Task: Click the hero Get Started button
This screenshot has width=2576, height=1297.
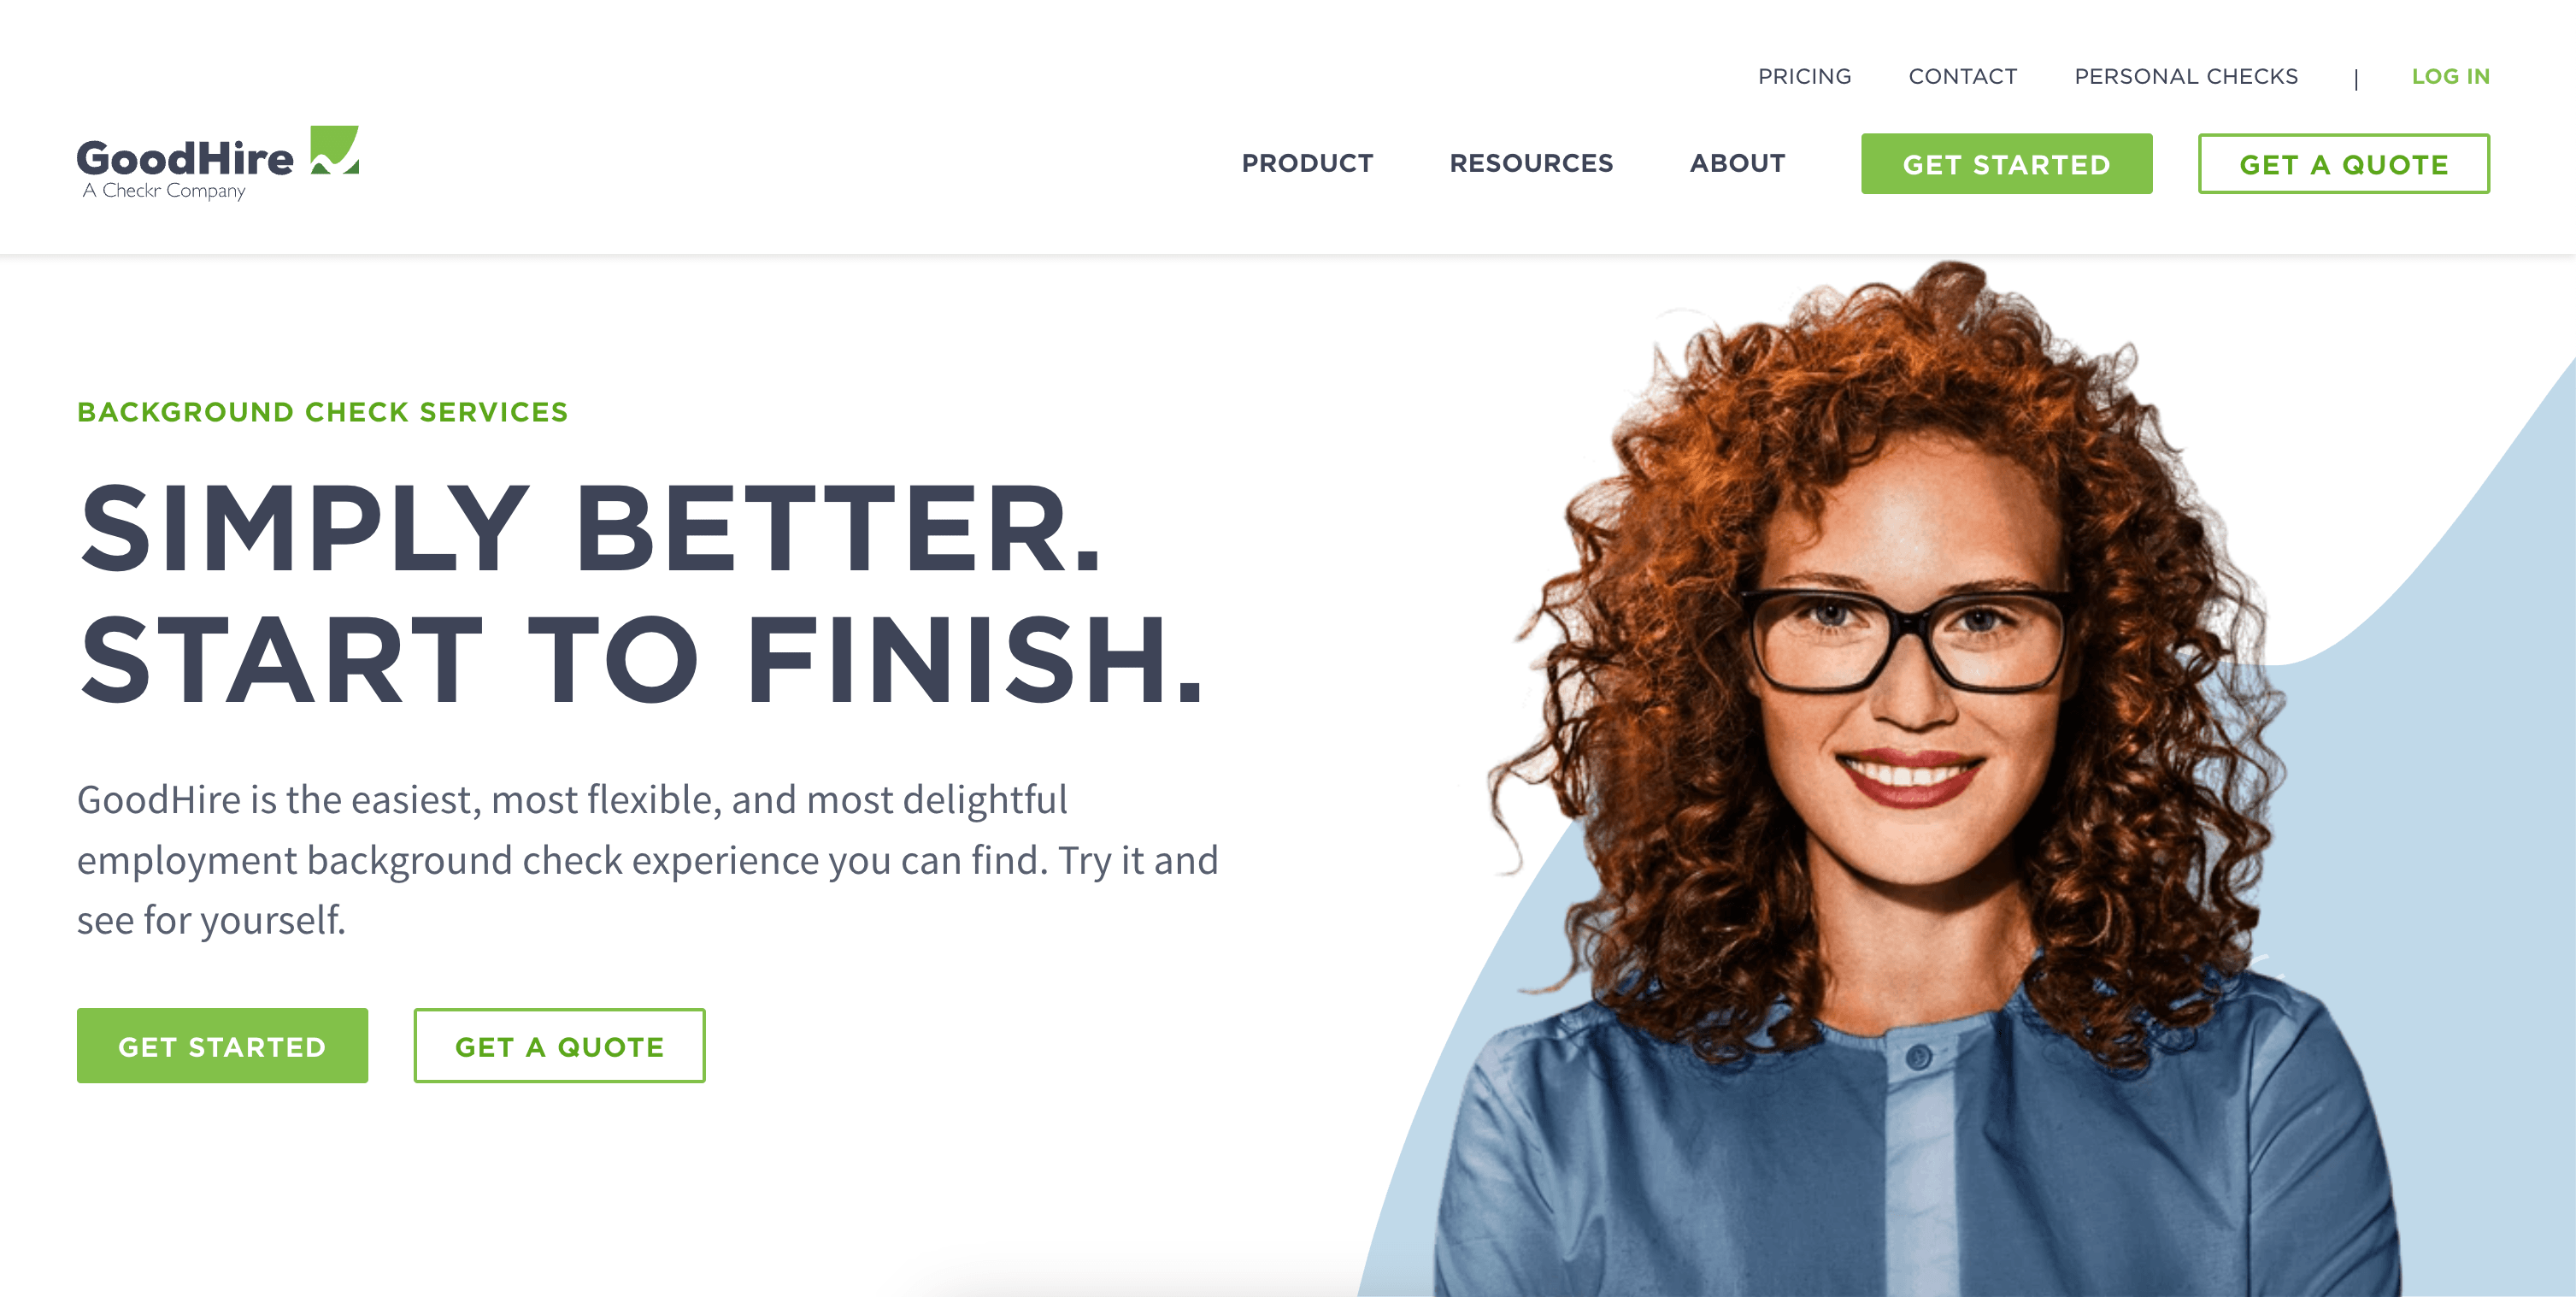Action: click(x=222, y=1046)
